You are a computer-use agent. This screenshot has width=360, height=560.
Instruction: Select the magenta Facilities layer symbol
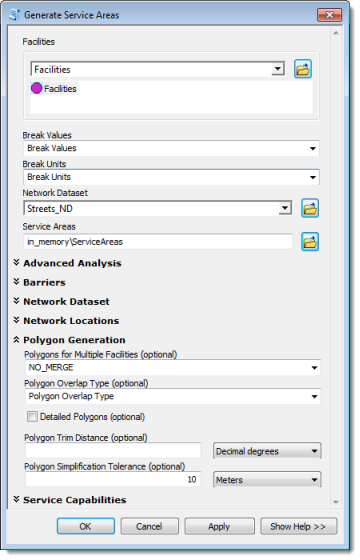click(36, 88)
